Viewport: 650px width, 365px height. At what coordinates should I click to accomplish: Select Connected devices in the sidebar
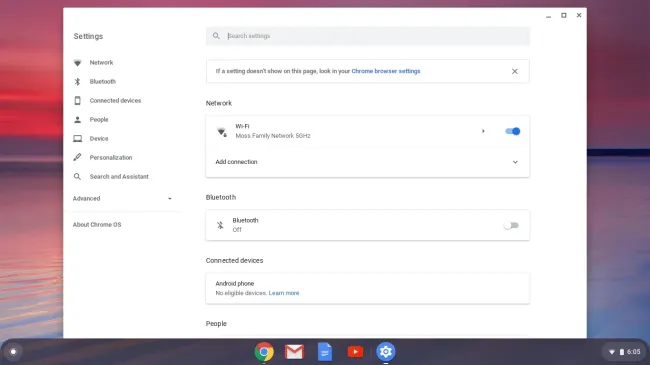tap(115, 100)
